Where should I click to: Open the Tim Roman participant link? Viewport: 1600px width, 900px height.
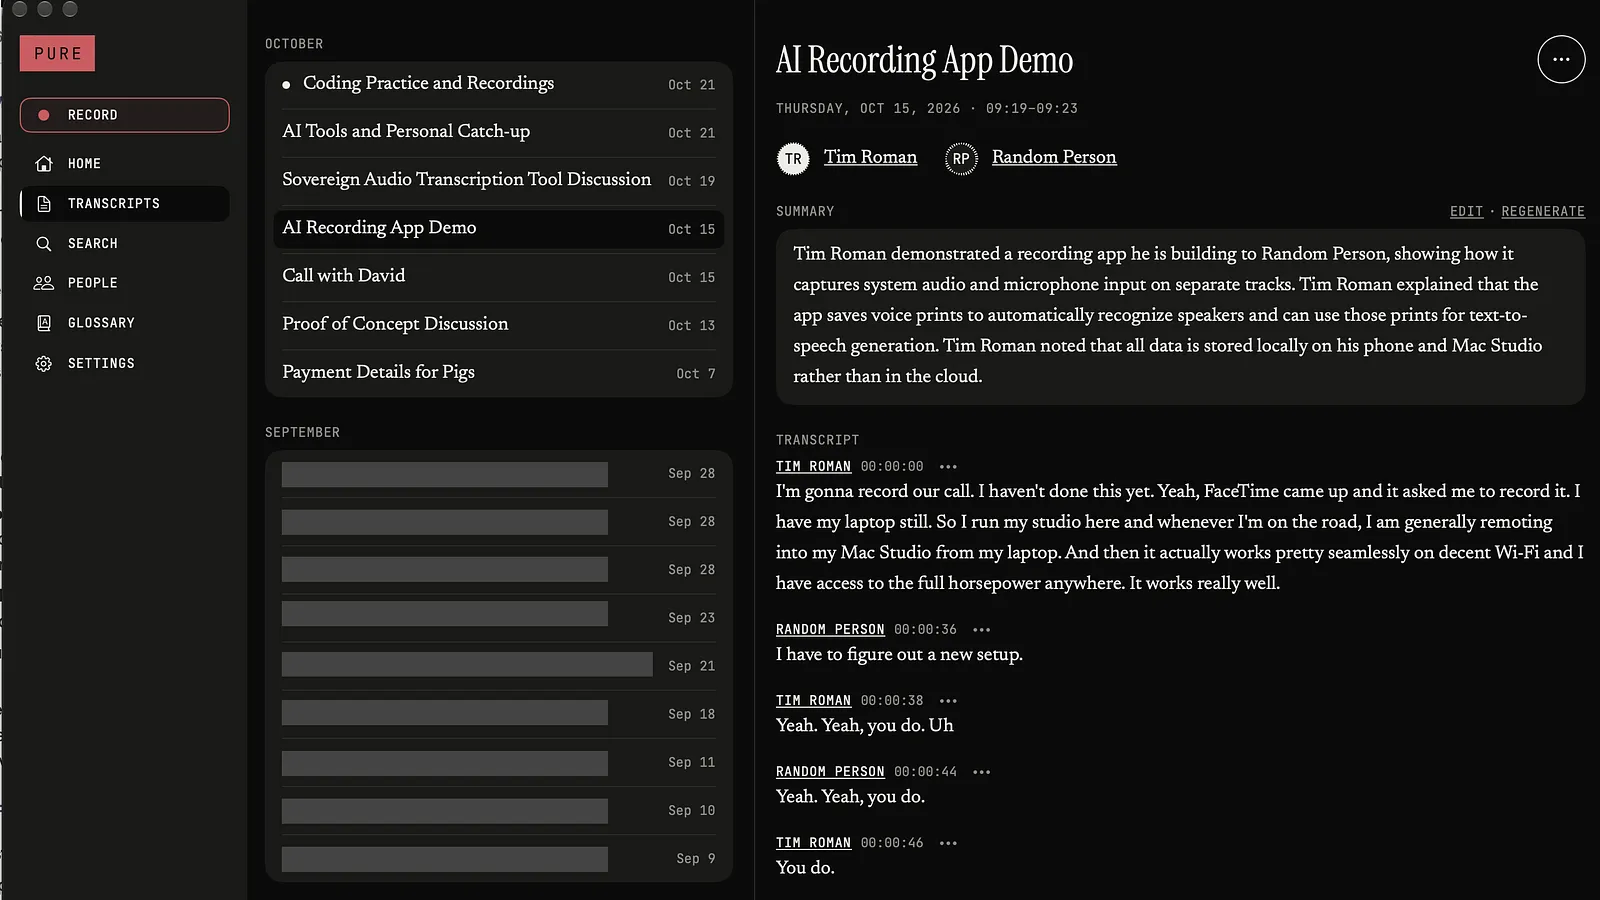[870, 157]
